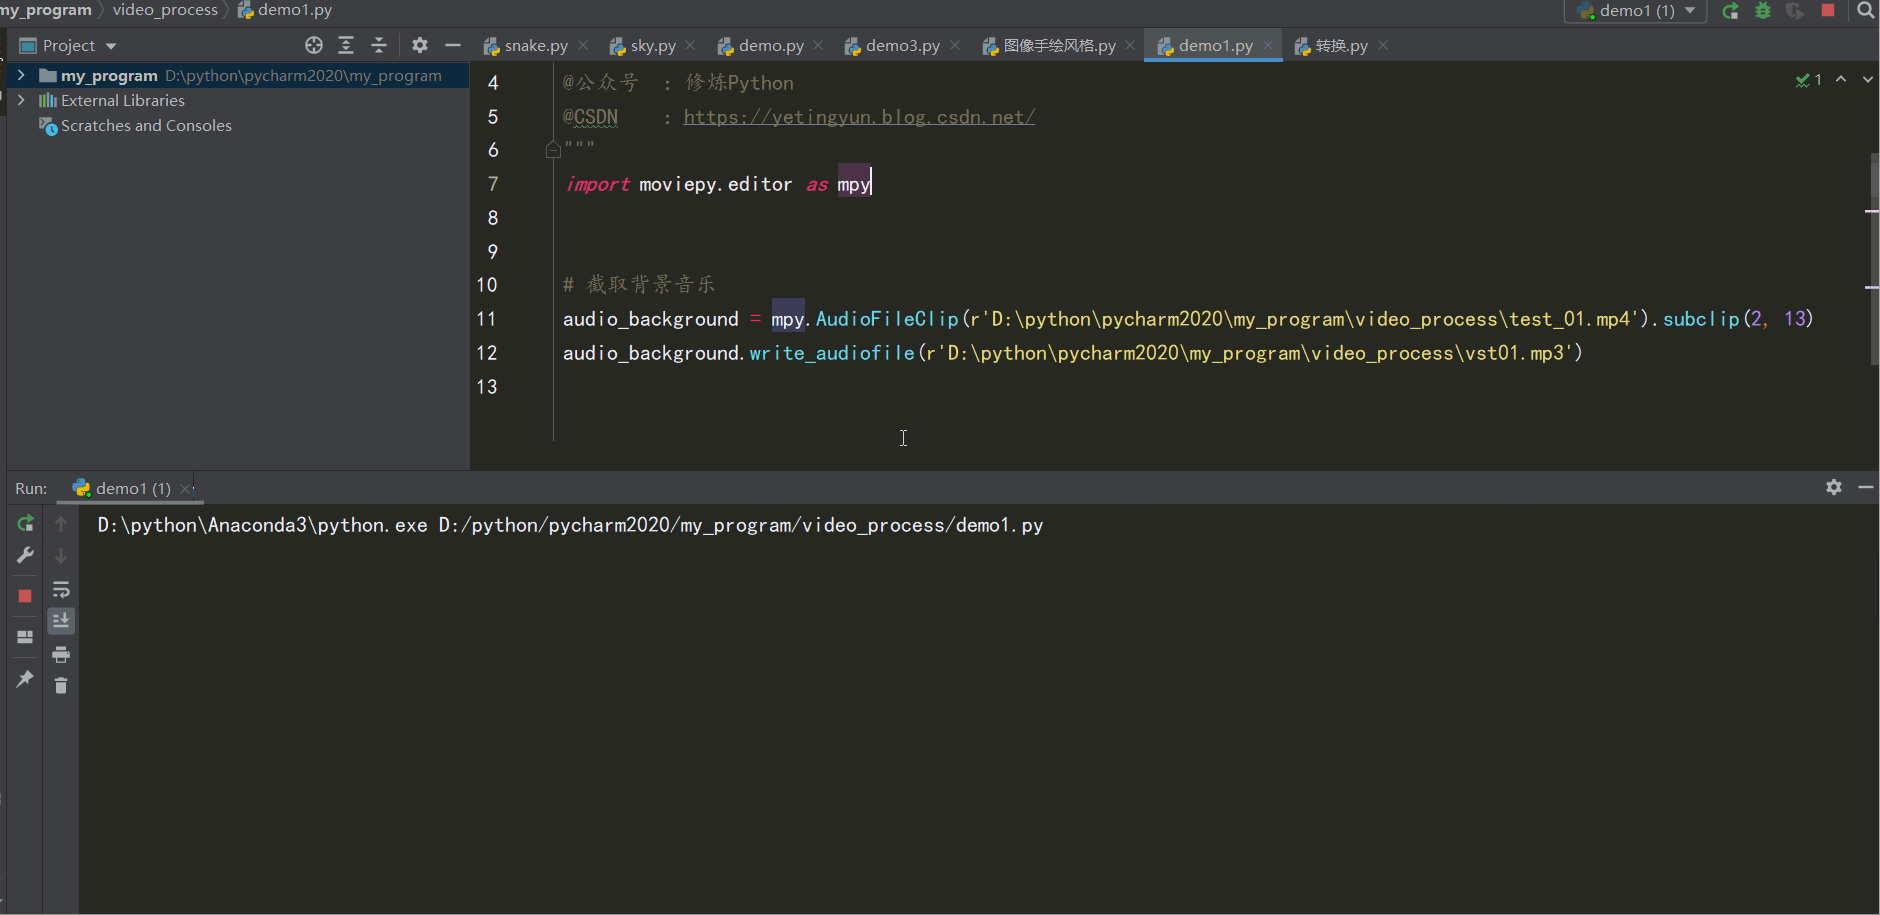Clear console output with trash icon
The image size is (1880, 915).
coord(61,686)
